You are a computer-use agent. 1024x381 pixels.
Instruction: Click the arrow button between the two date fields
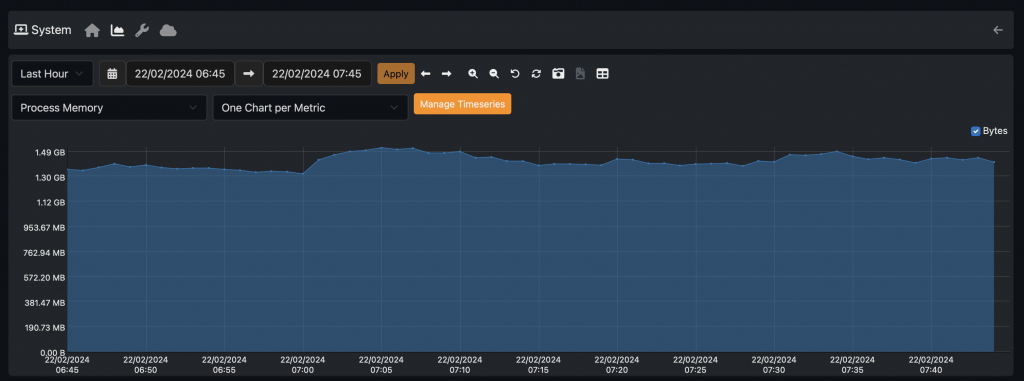pyautogui.click(x=249, y=74)
